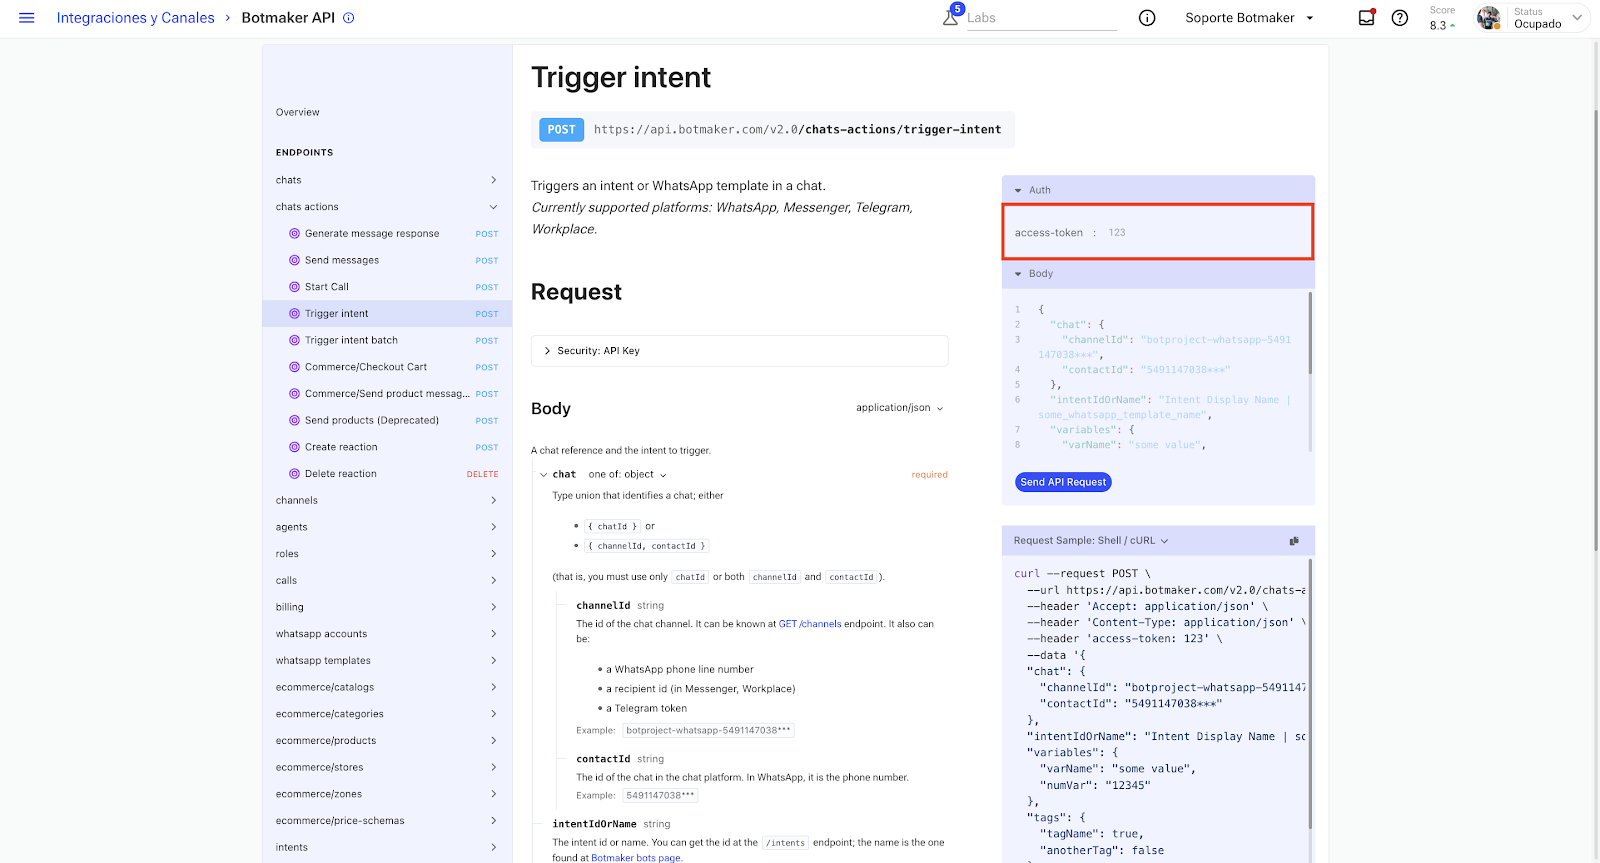This screenshot has width=1600, height=863.
Task: Open the inbox notifications icon
Action: (1366, 18)
